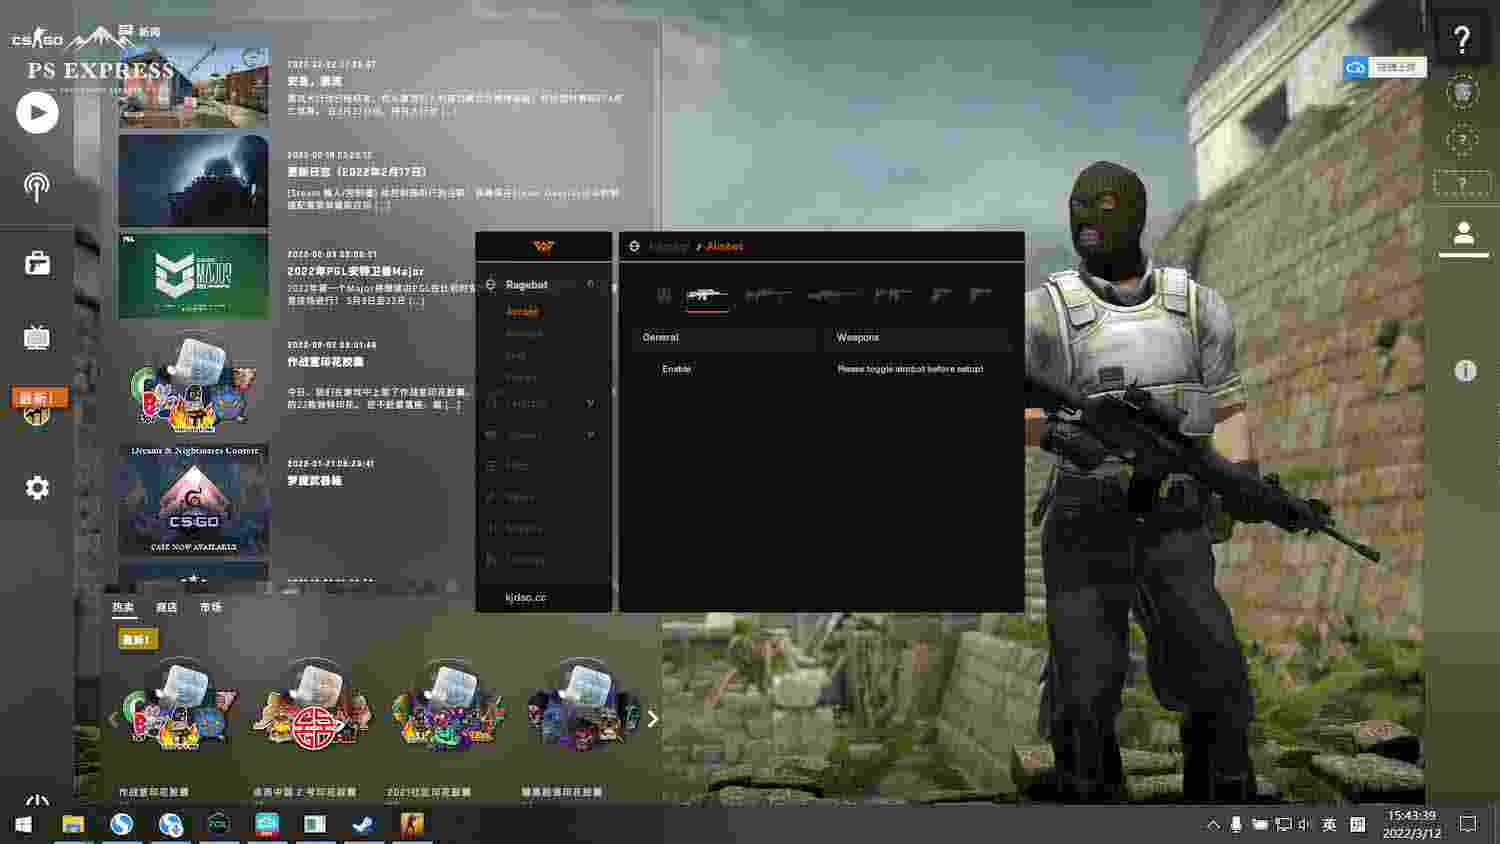
Task: Select the fifth weapon icon in row
Action: (892, 295)
